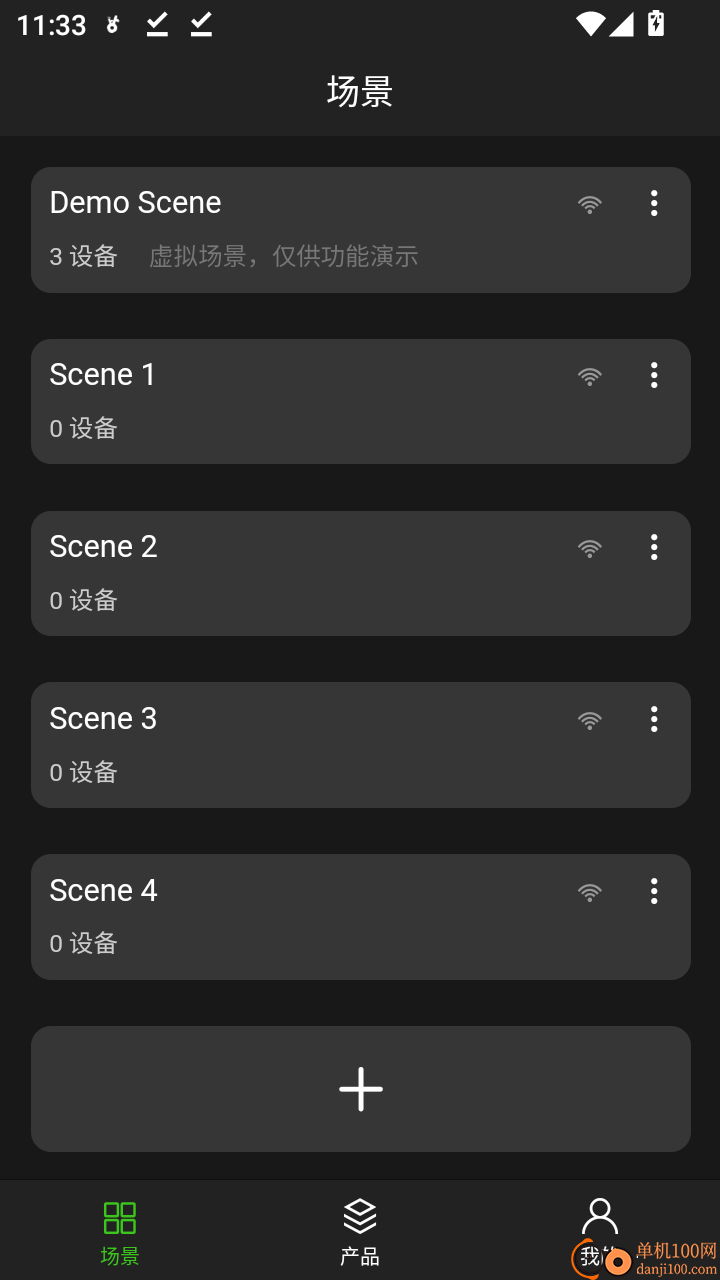Open the profile person icon tab
Screen dimensions: 720x1280
tap(599, 1217)
